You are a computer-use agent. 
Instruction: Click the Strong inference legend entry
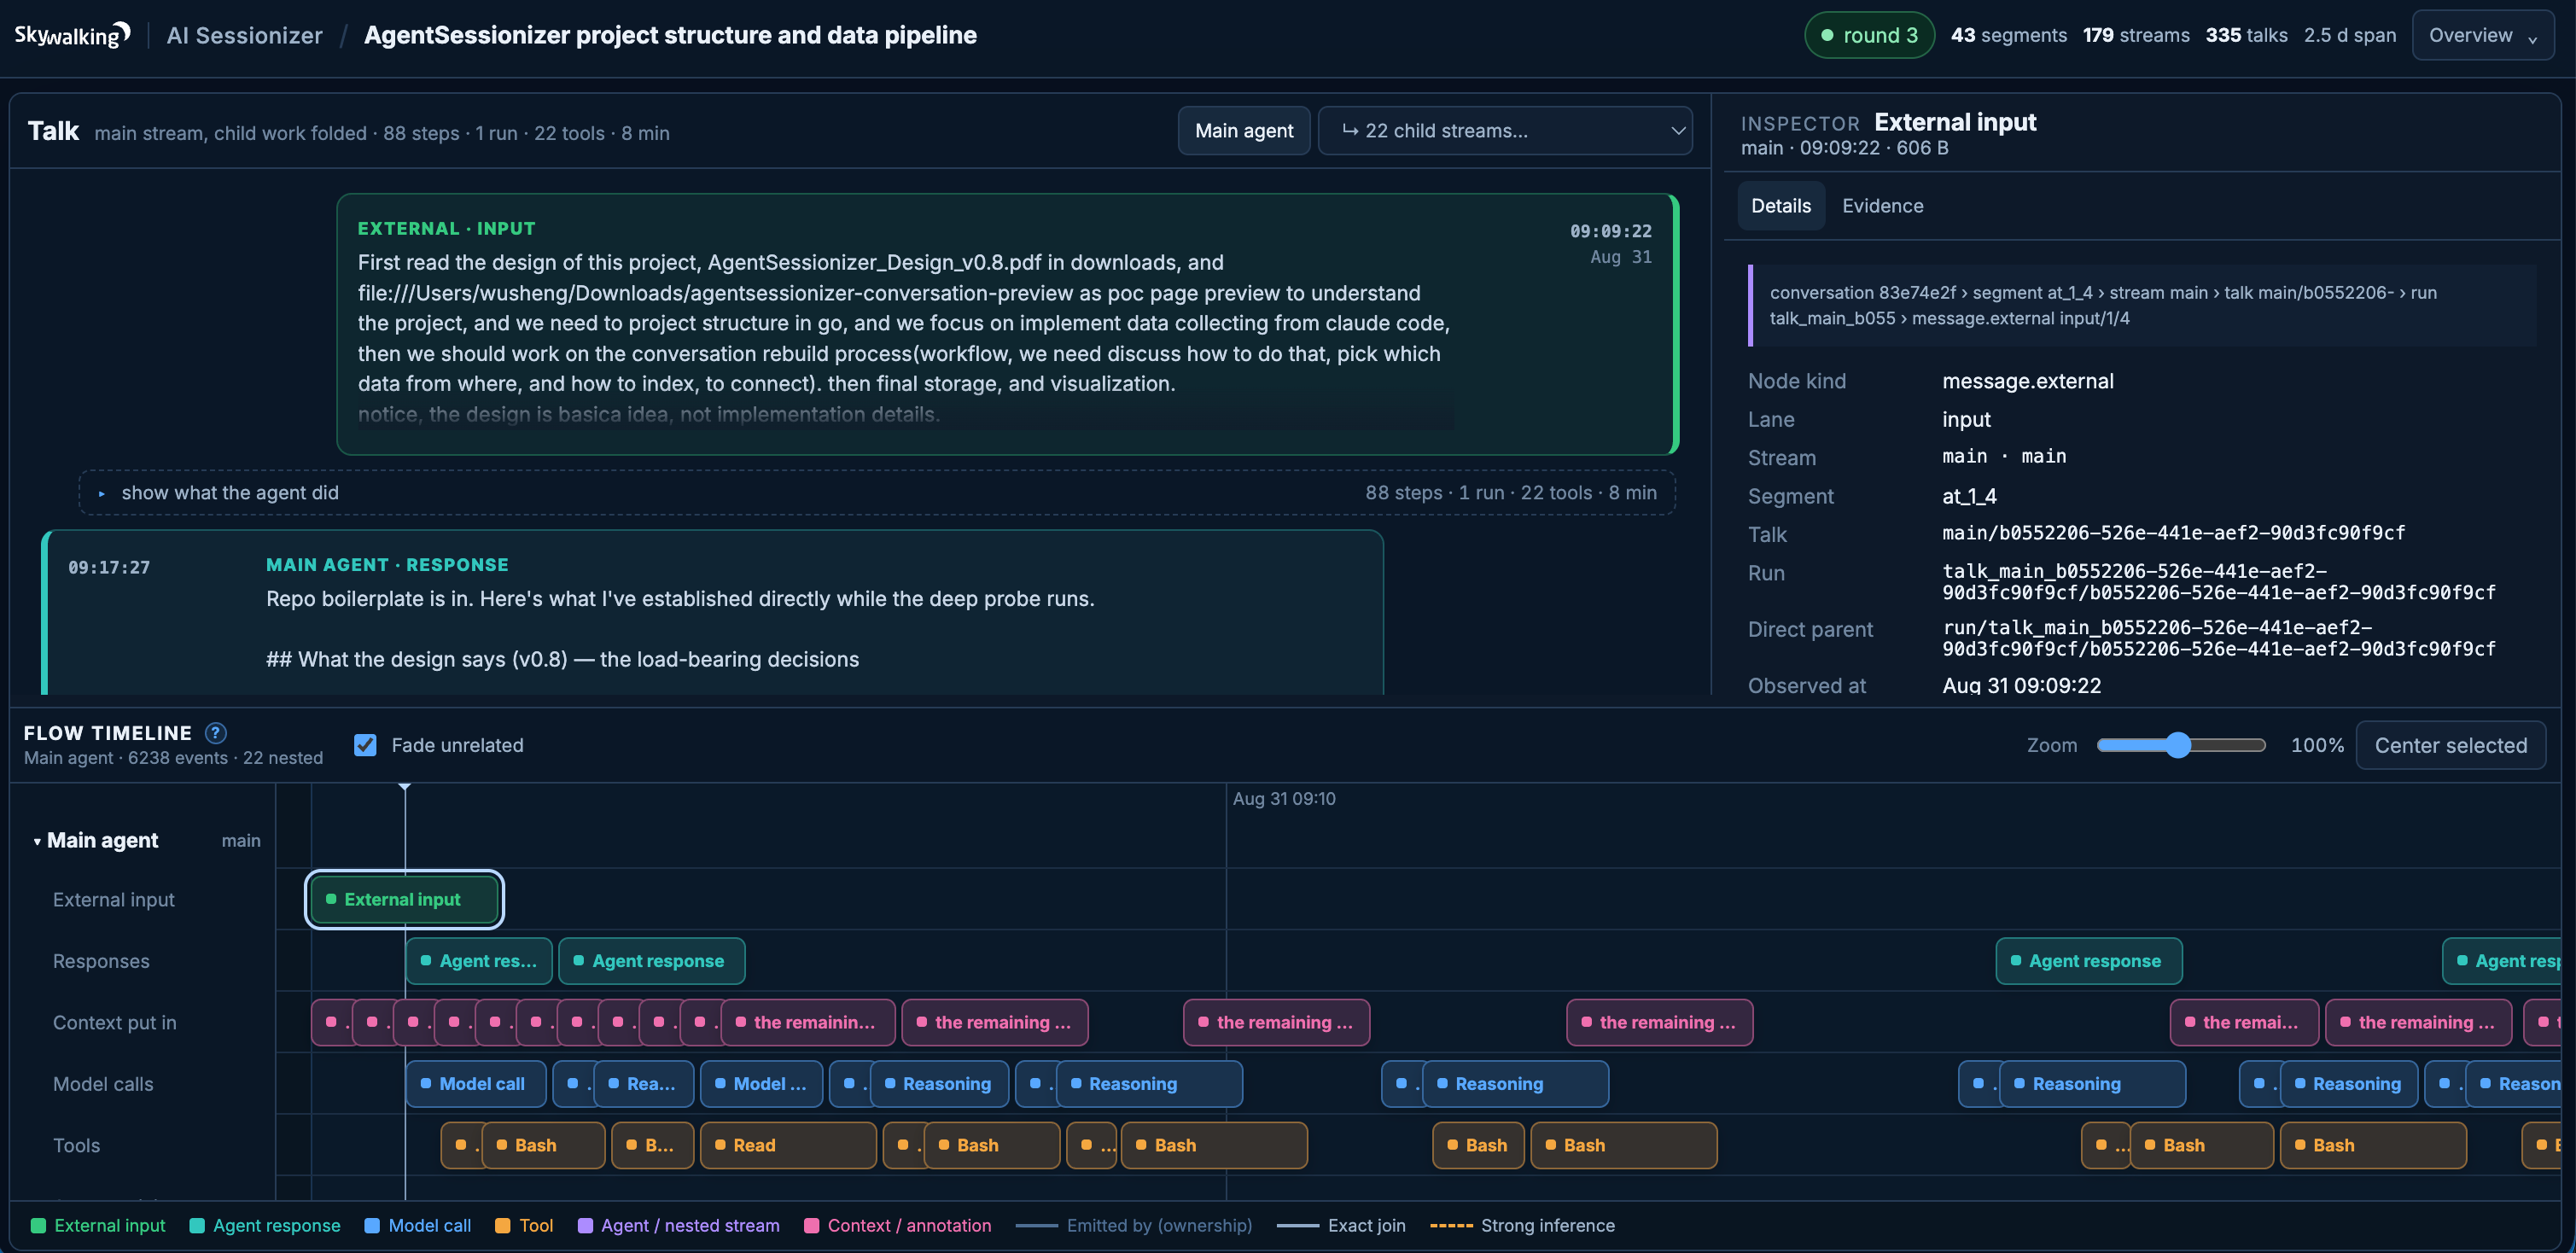coord(1522,1225)
